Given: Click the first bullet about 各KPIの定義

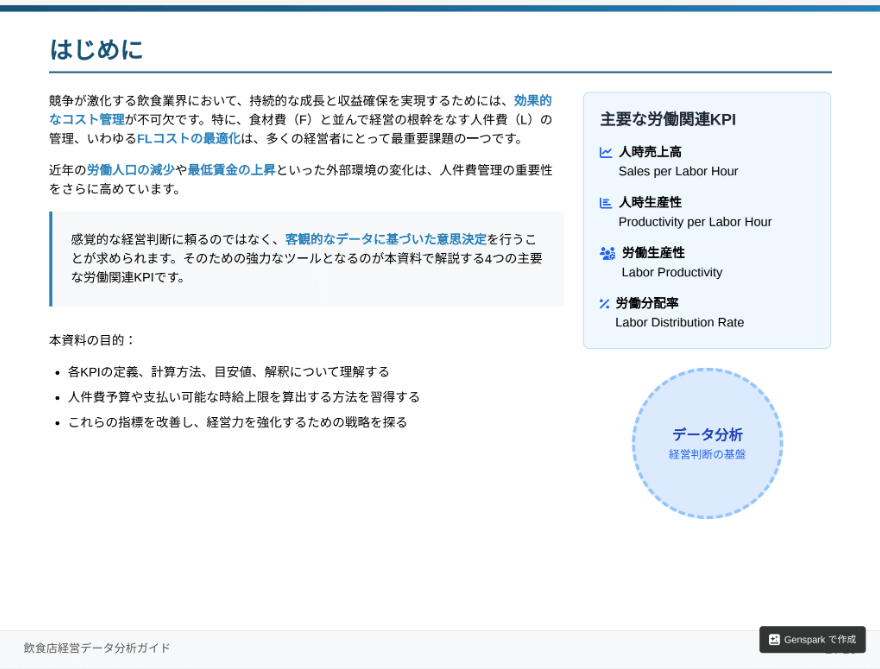Looking at the screenshot, I should click(x=228, y=372).
